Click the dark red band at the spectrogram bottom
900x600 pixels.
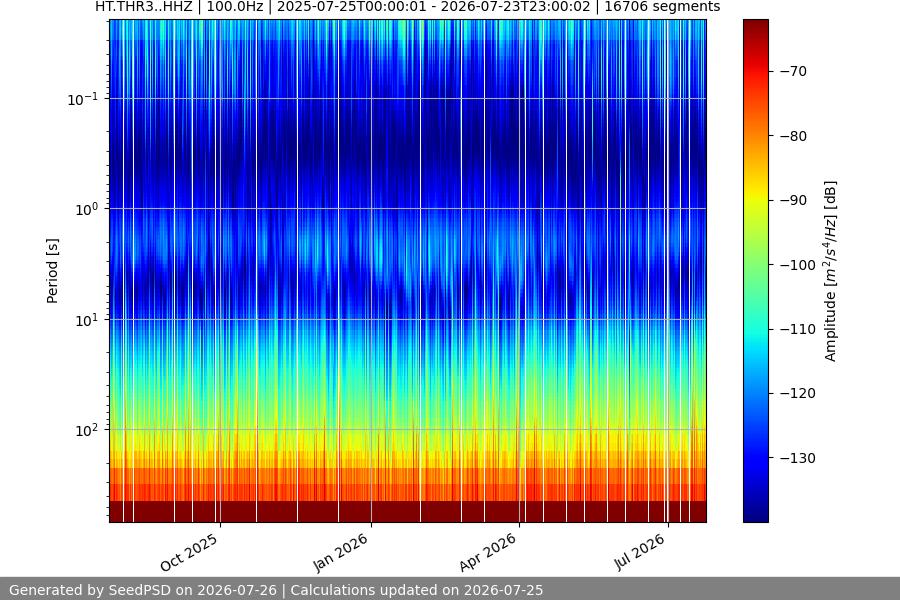point(408,512)
